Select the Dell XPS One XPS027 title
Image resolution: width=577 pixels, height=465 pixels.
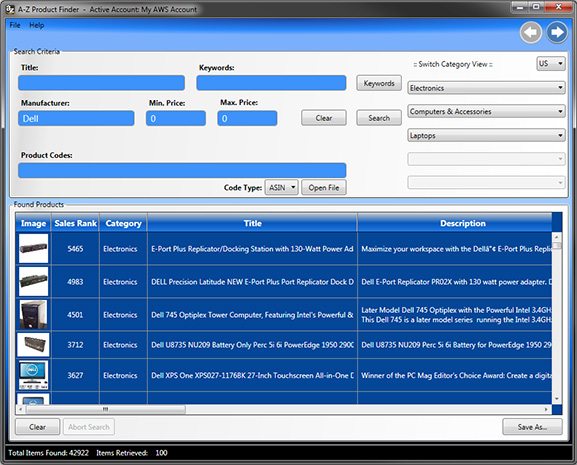coord(252,375)
